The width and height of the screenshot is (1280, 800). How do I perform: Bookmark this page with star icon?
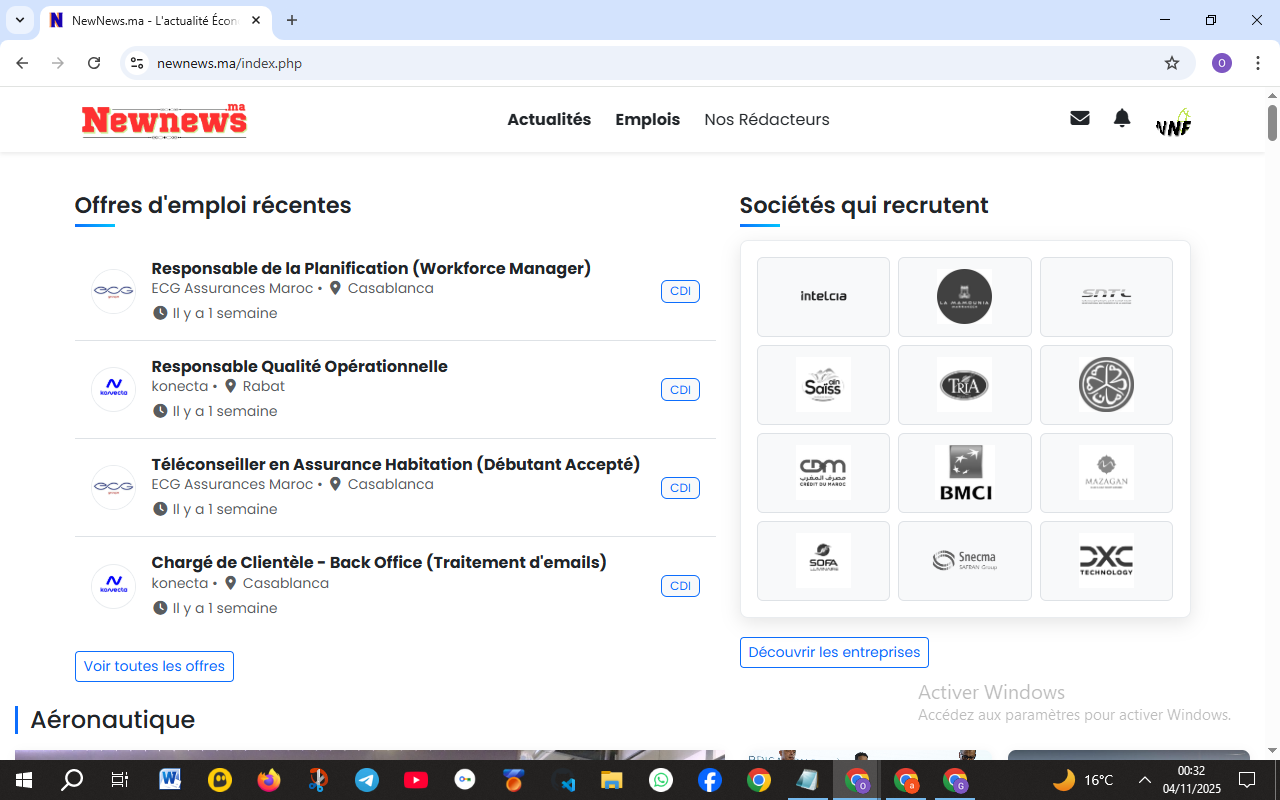[1172, 63]
